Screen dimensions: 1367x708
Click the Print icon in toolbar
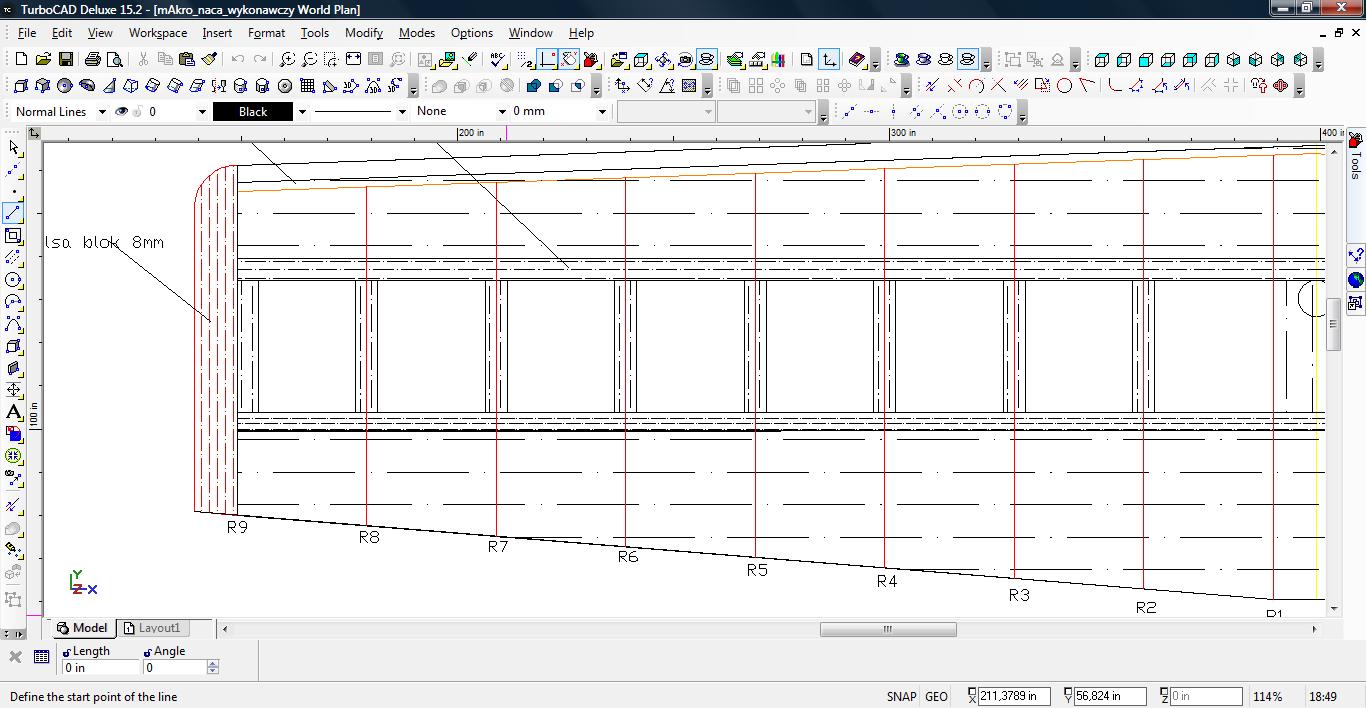point(93,60)
